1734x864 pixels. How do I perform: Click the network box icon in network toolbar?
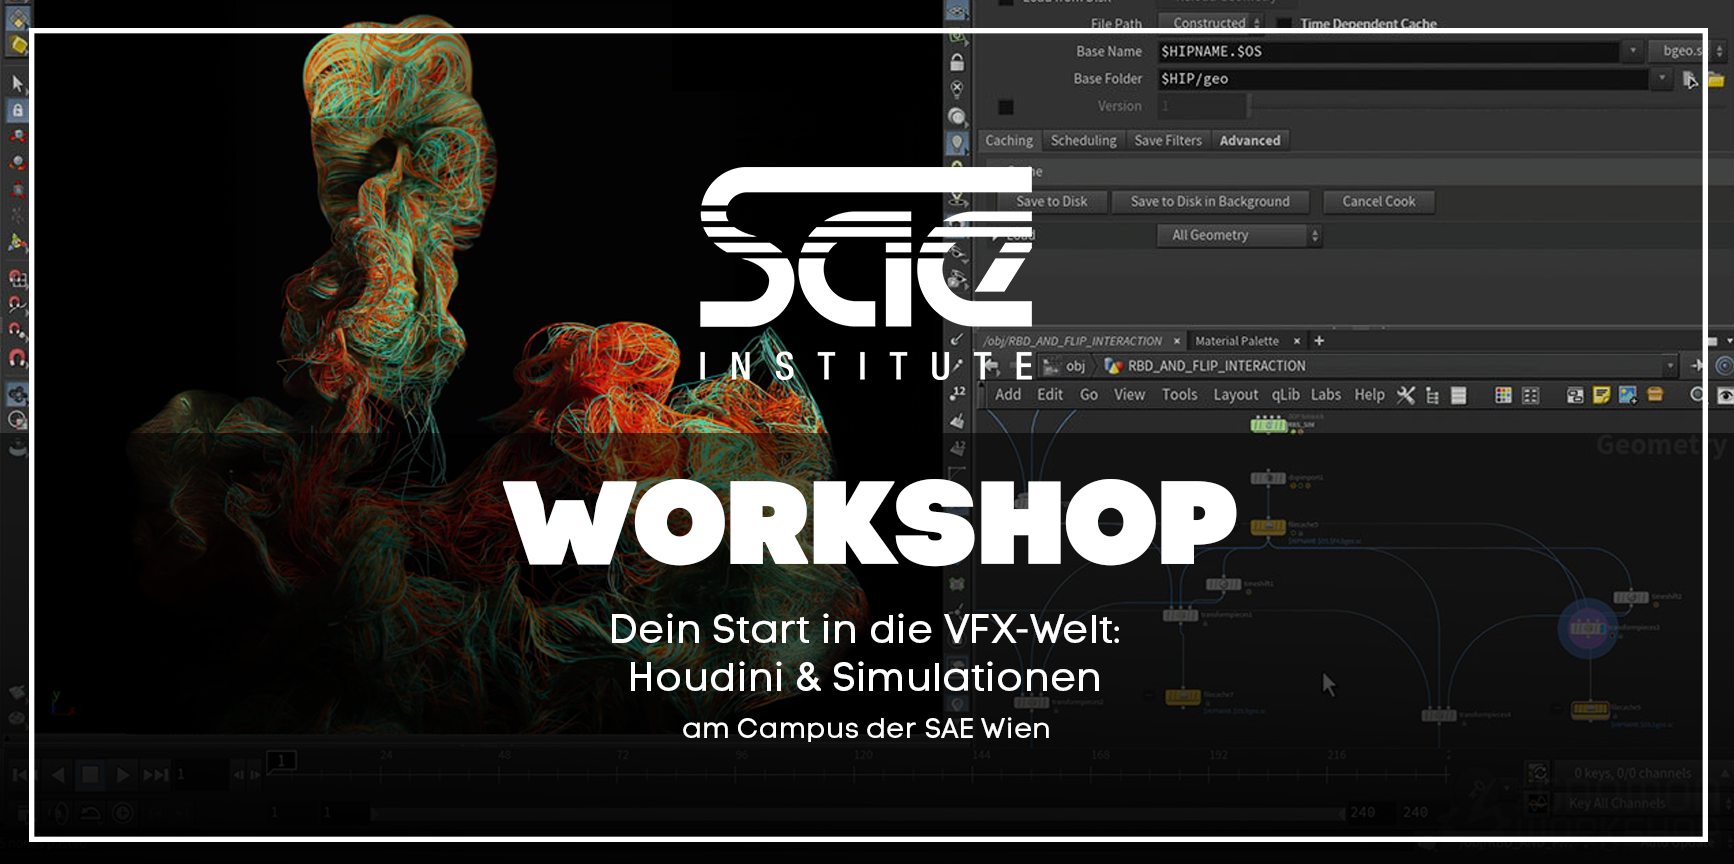tap(1575, 395)
